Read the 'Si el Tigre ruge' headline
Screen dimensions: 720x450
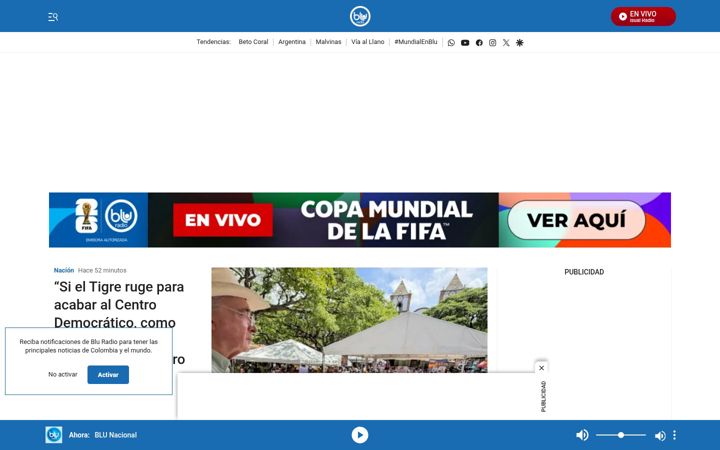pos(119,304)
